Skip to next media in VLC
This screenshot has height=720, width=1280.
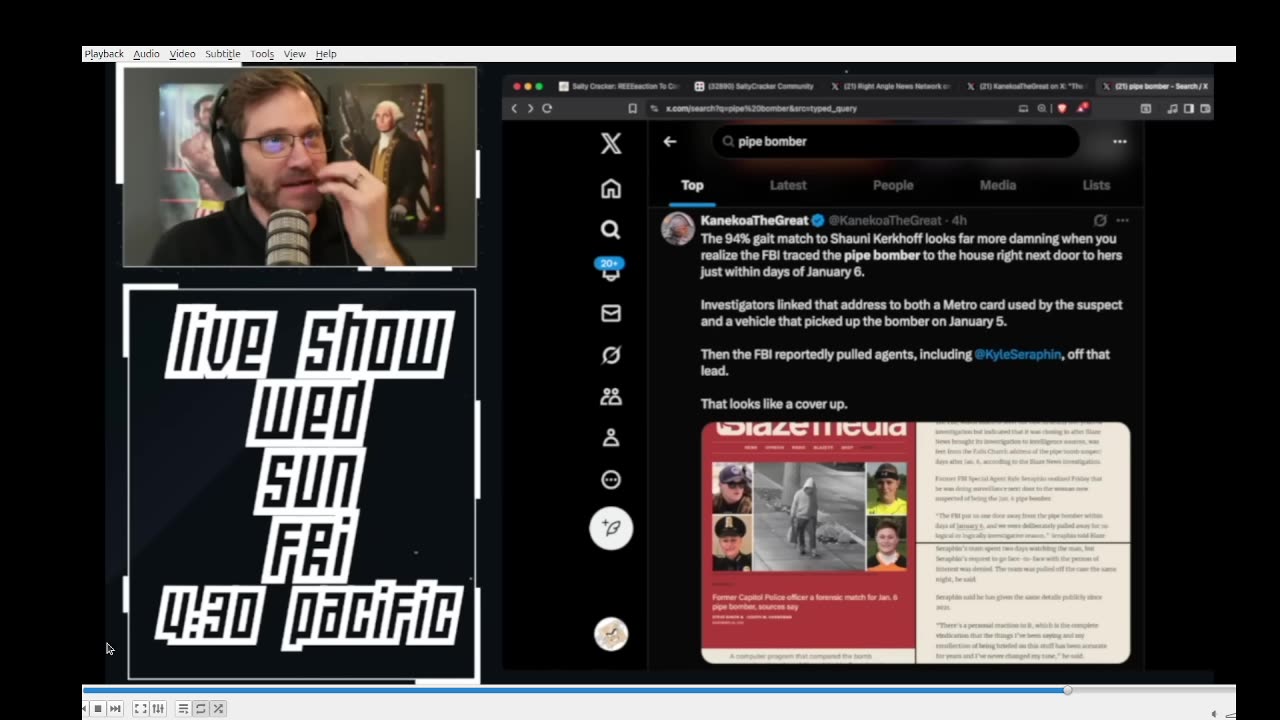pyautogui.click(x=115, y=708)
